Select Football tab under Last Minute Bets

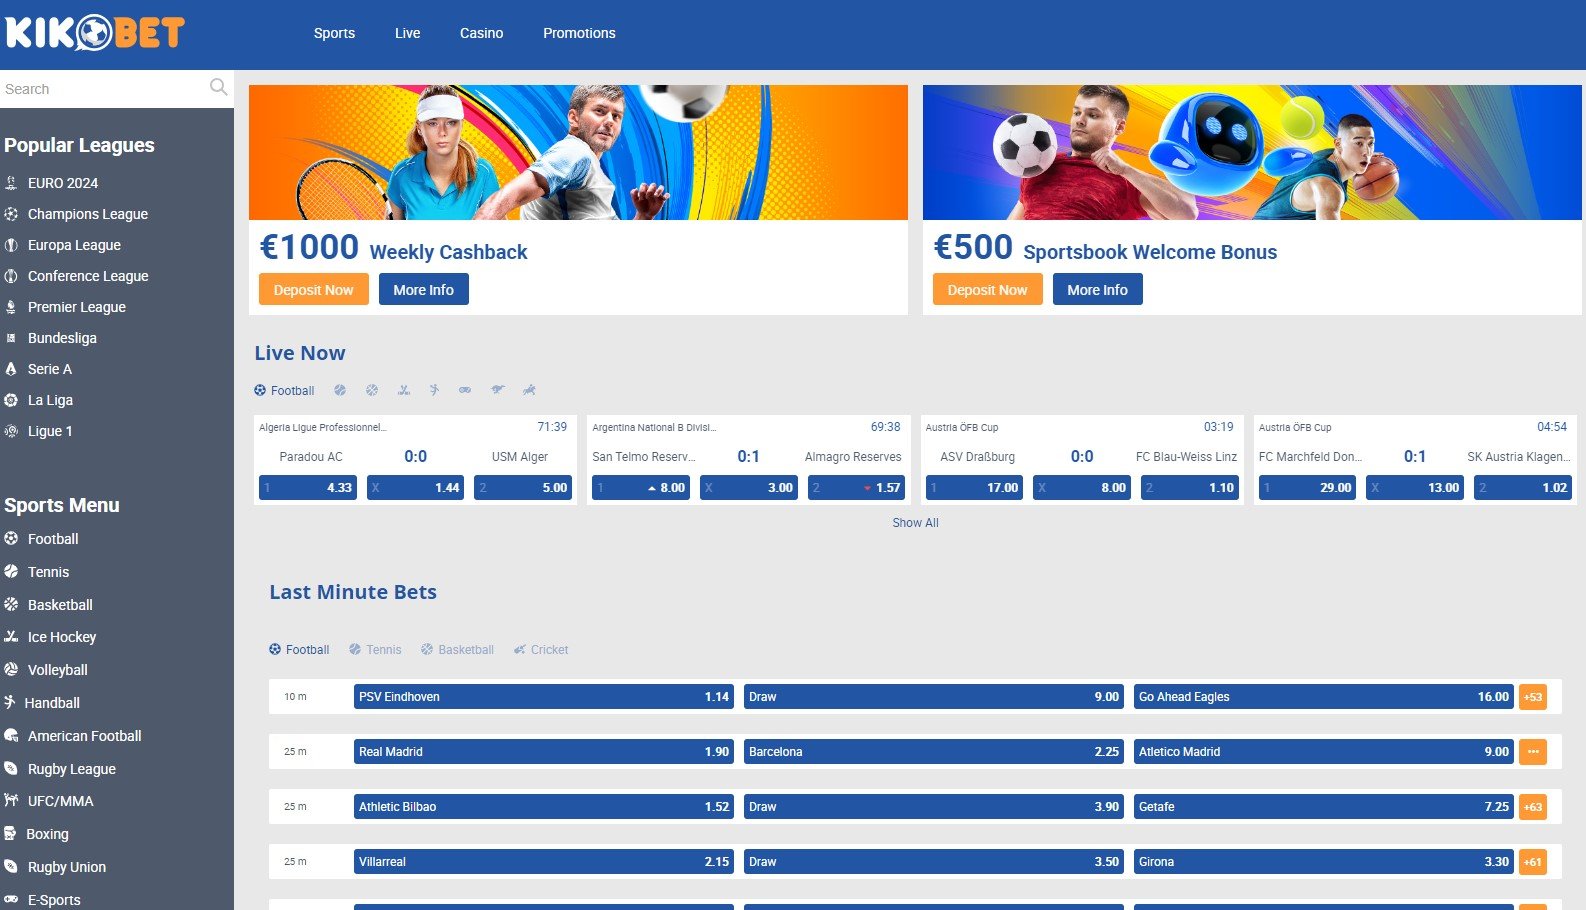(x=299, y=649)
